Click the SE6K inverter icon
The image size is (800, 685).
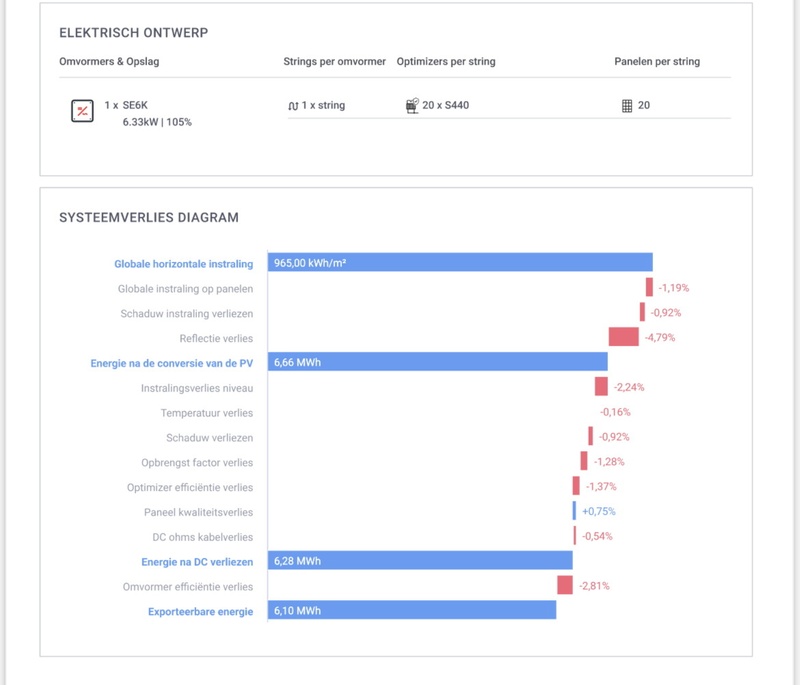tap(82, 111)
